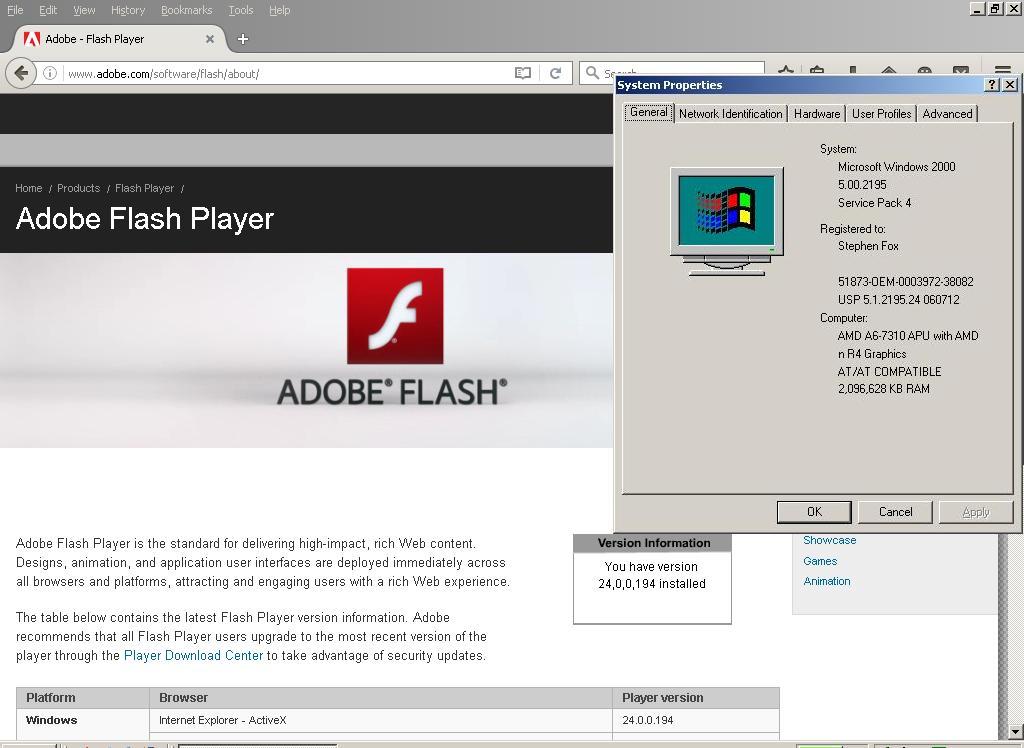Click the 'AMD A6-7310 APU with AMD' text
Image resolution: width=1024 pixels, height=748 pixels.
[x=908, y=336]
